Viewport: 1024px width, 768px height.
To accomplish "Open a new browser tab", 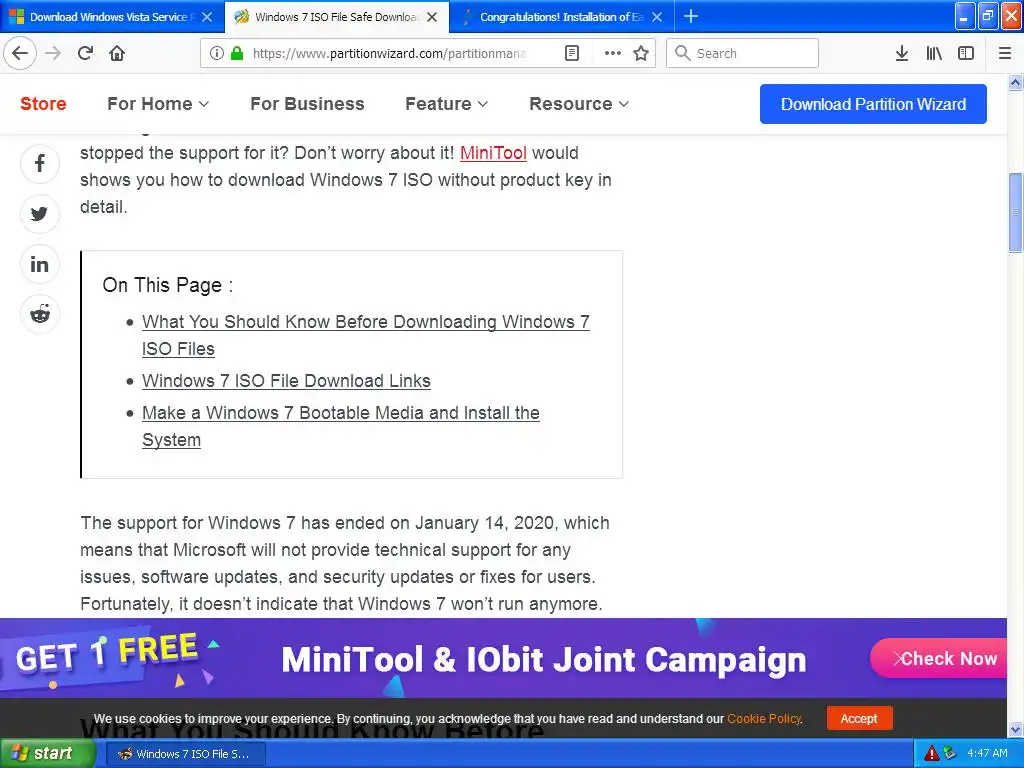I will click(x=691, y=16).
